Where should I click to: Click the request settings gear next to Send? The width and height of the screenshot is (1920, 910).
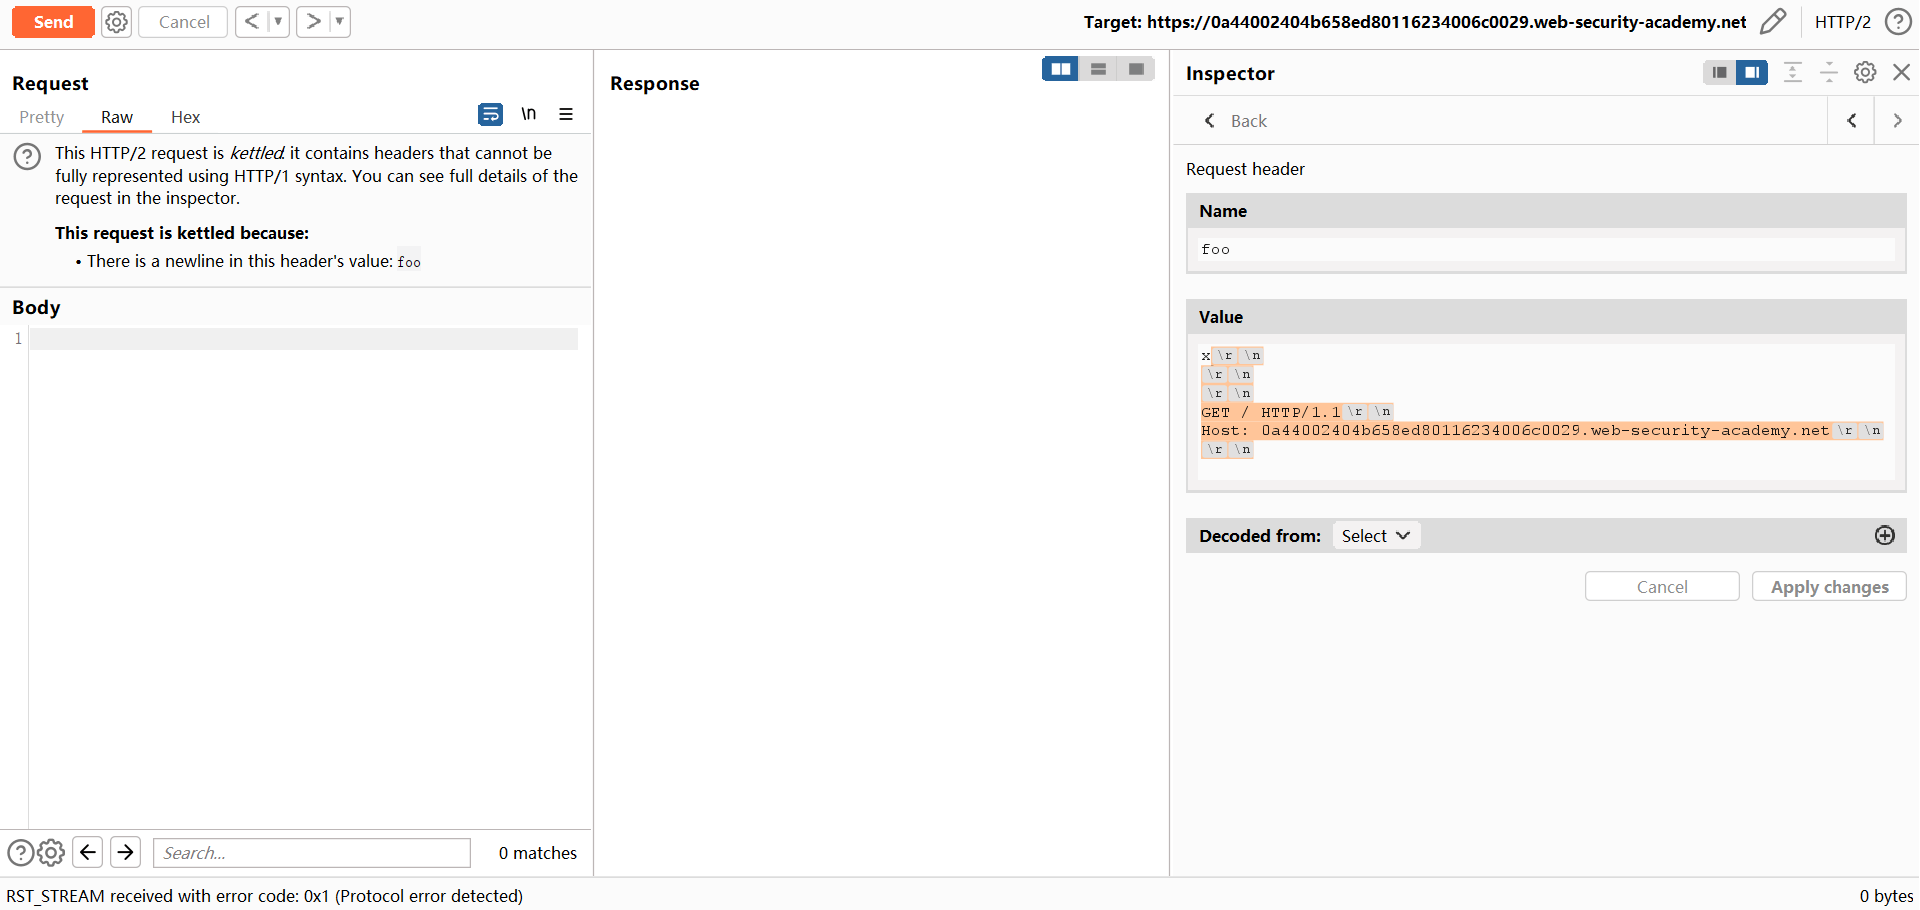click(x=117, y=22)
